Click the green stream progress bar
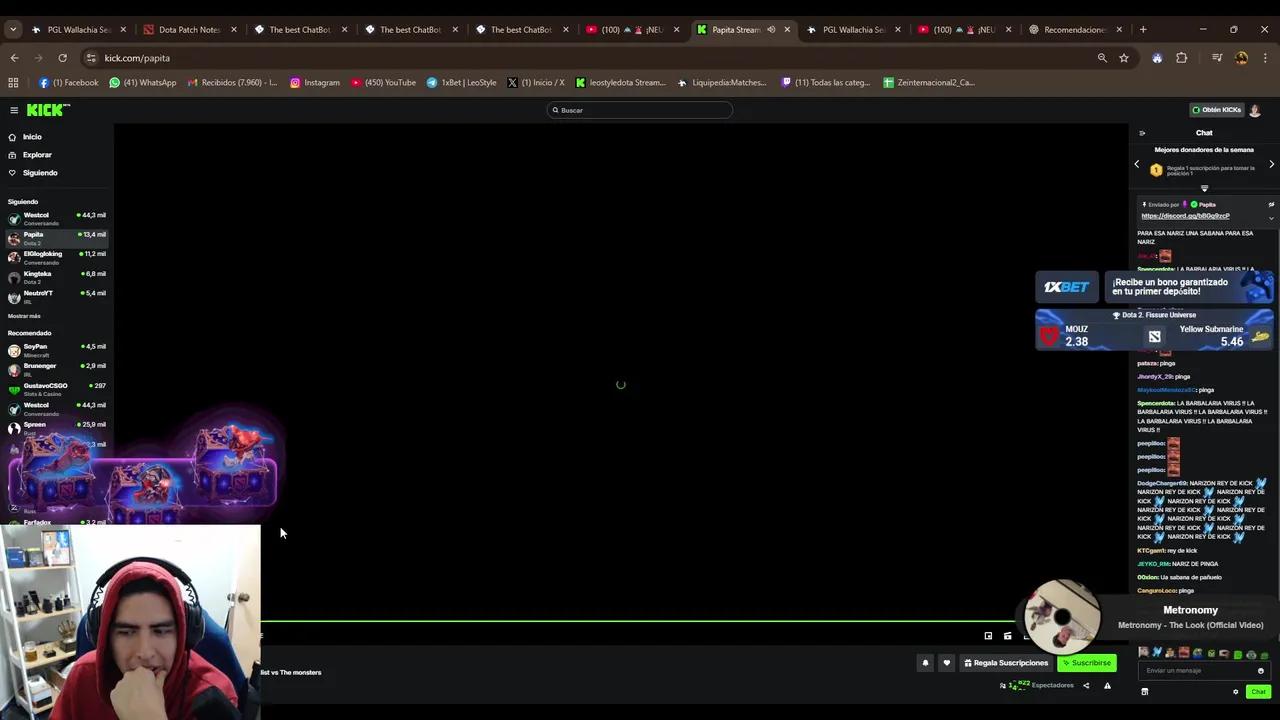Viewport: 1280px width, 720px height. click(640, 622)
